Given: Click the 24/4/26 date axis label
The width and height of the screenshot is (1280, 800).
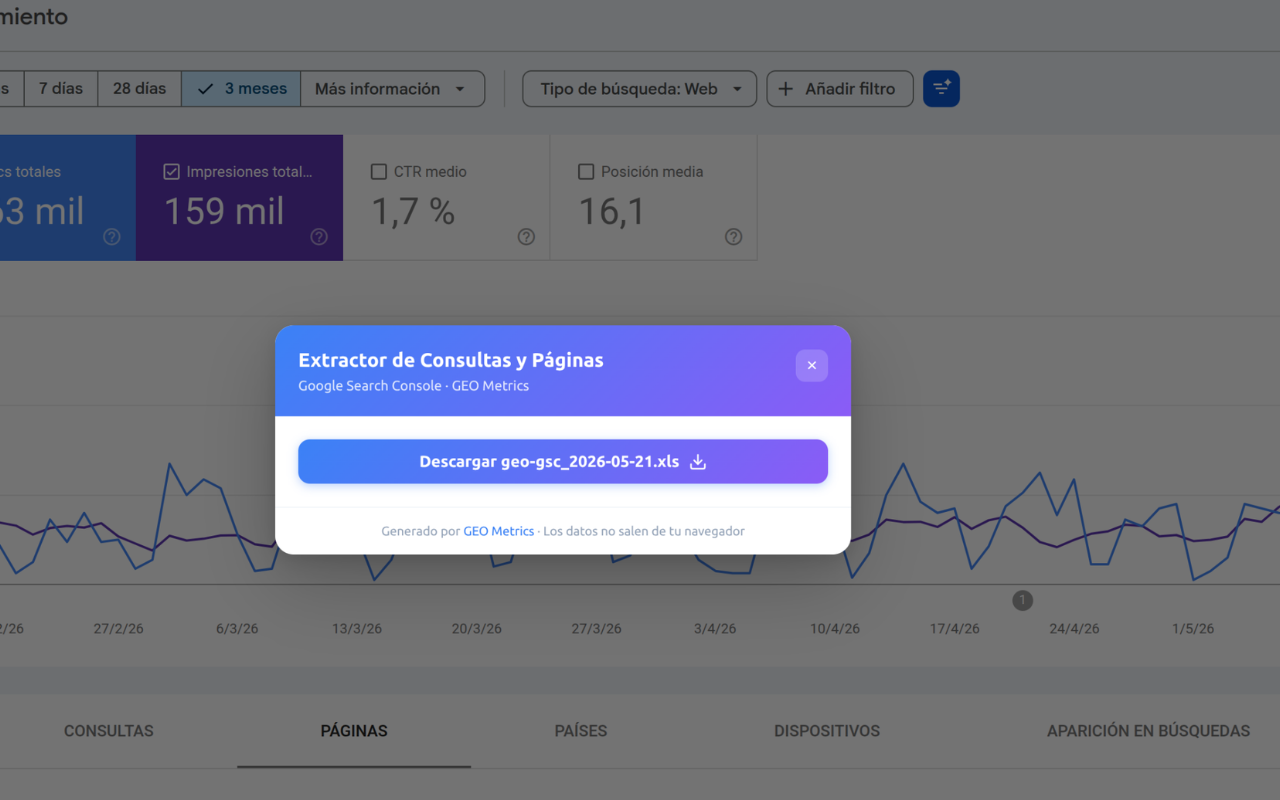Looking at the screenshot, I should pyautogui.click(x=1074, y=629).
